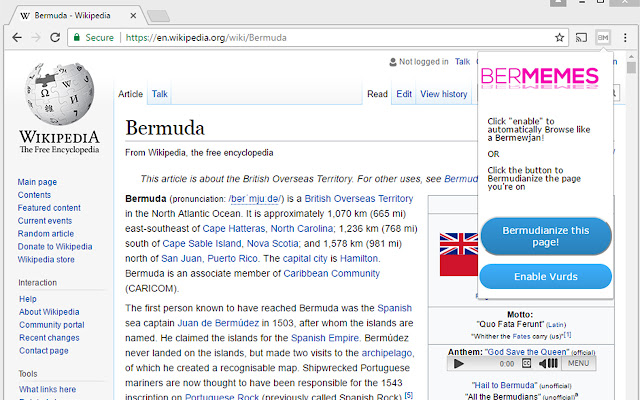Select the Read tab
This screenshot has height=400, width=640.
377,94
